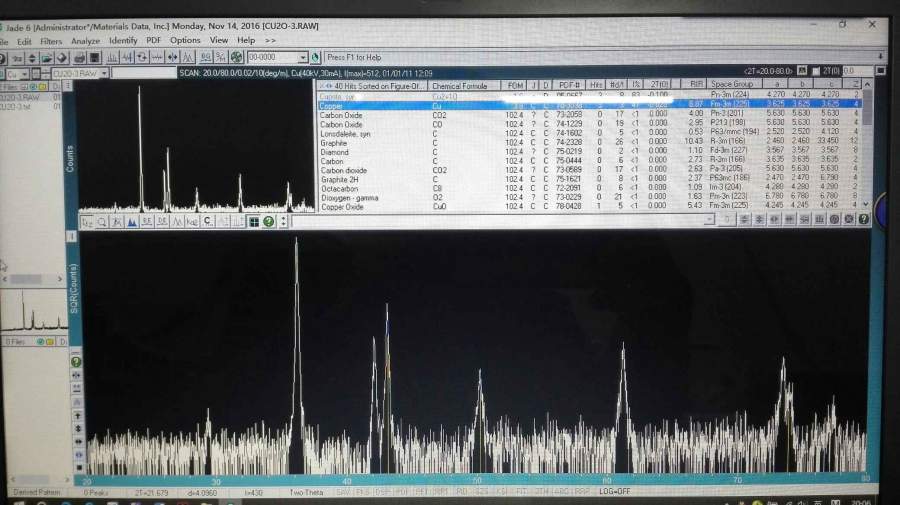Select the Dioxygen - gamma hit row

(x=589, y=197)
